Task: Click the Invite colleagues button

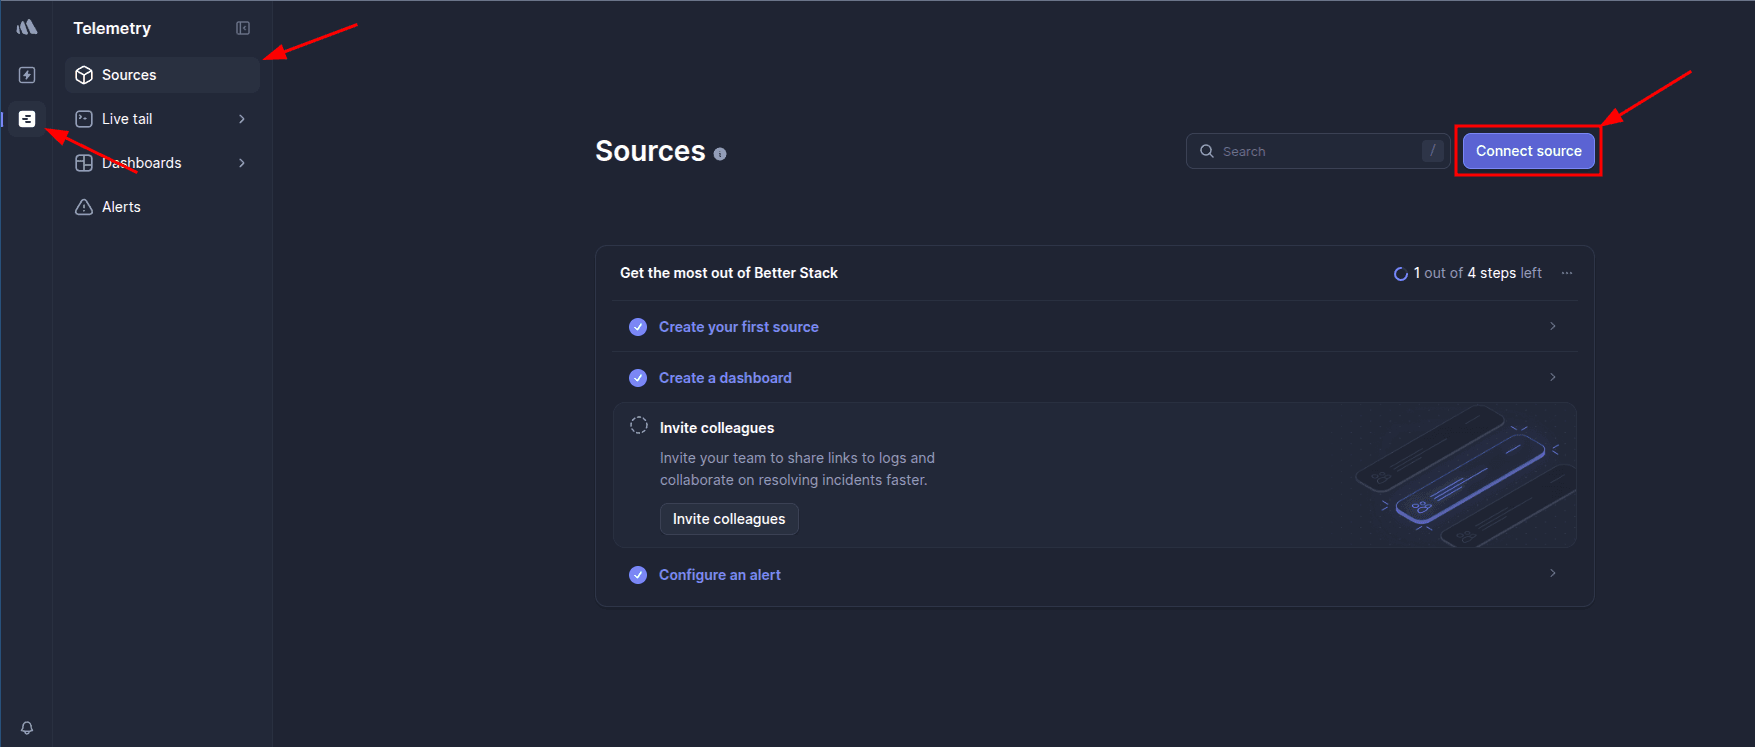Action: pos(729,519)
